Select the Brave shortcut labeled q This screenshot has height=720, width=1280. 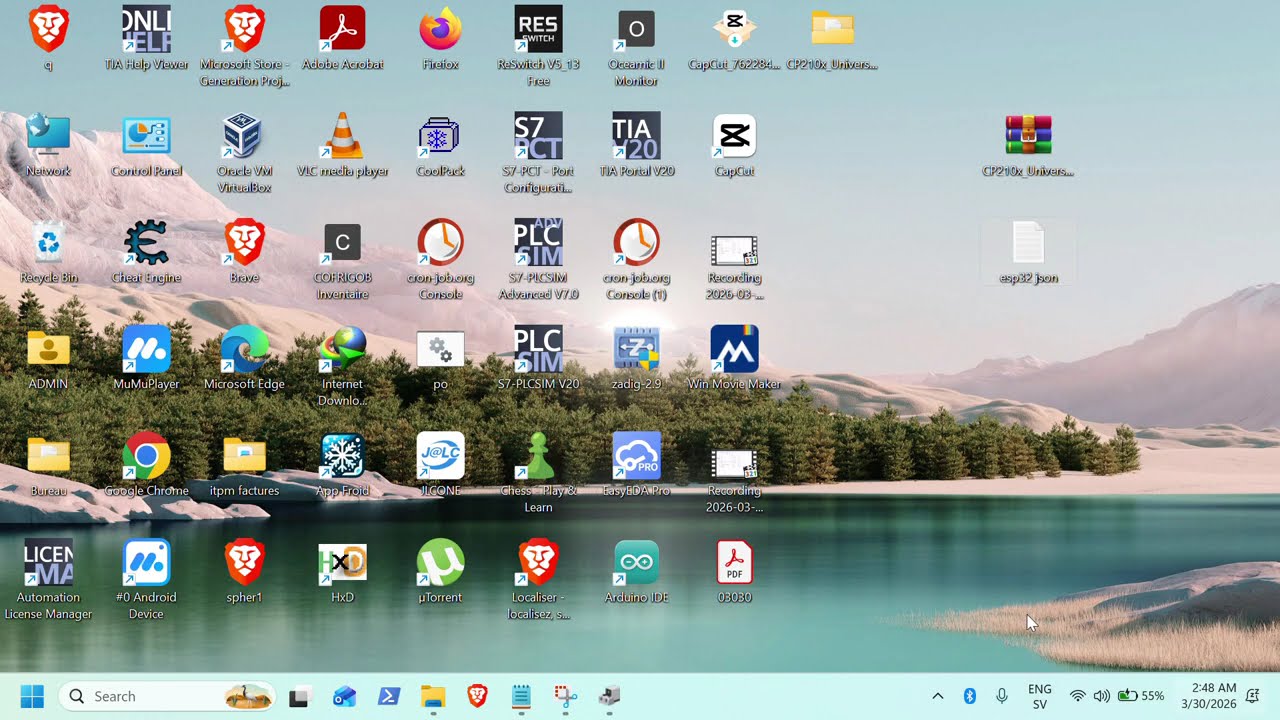pyautogui.click(x=48, y=38)
